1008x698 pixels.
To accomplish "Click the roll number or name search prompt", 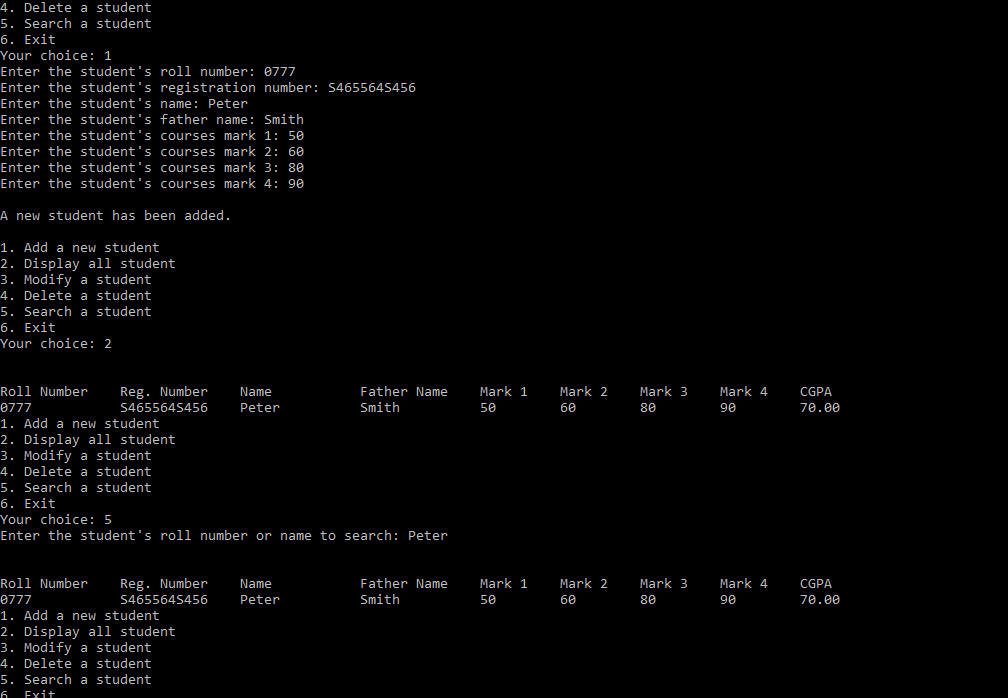I will click(x=224, y=536).
